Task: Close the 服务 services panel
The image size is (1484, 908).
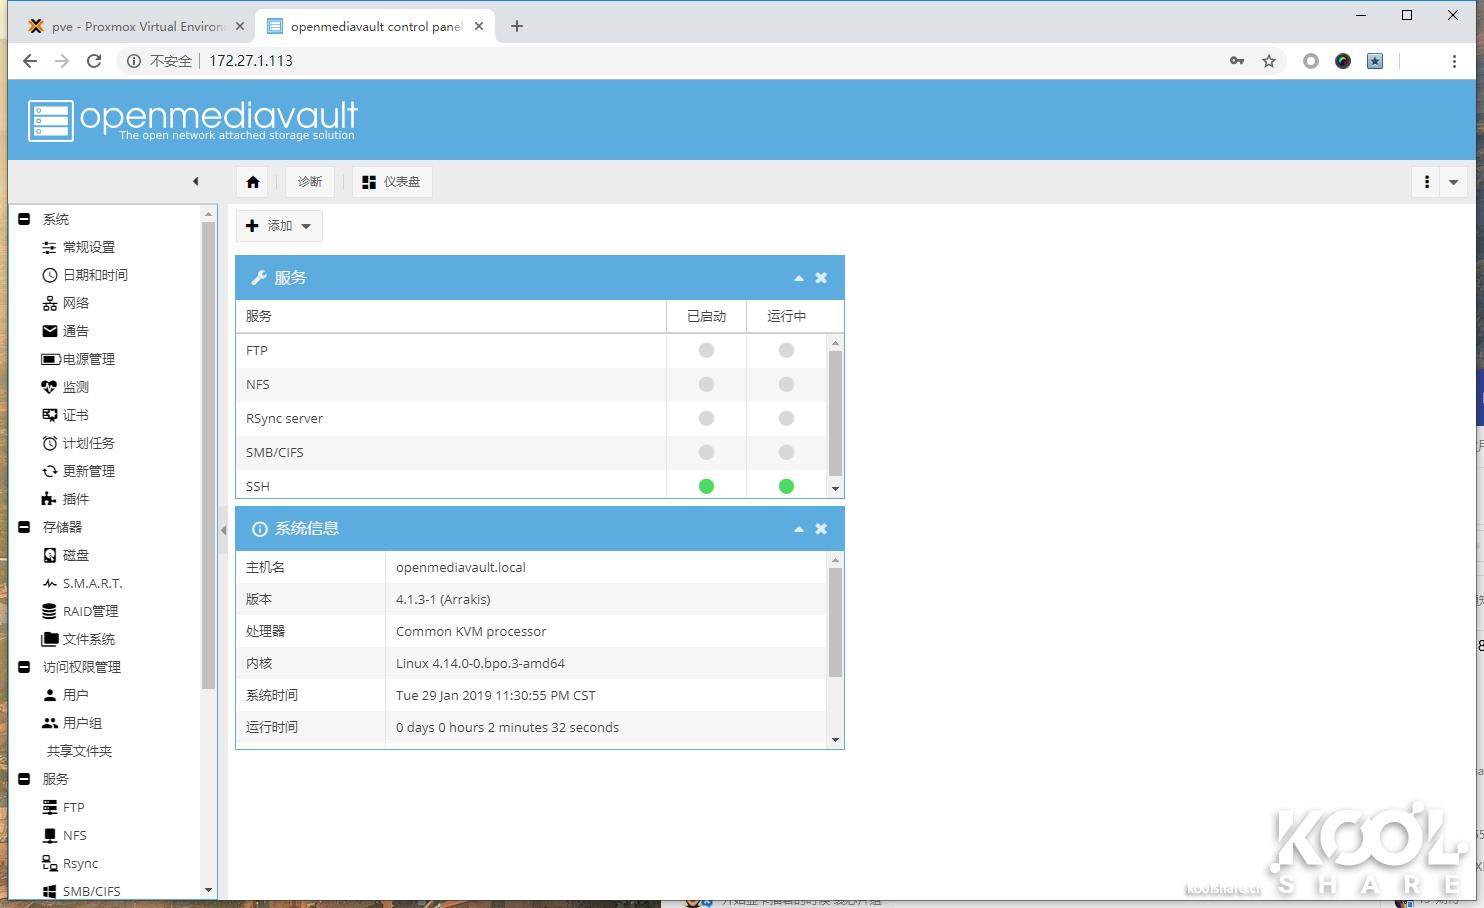Action: [821, 278]
